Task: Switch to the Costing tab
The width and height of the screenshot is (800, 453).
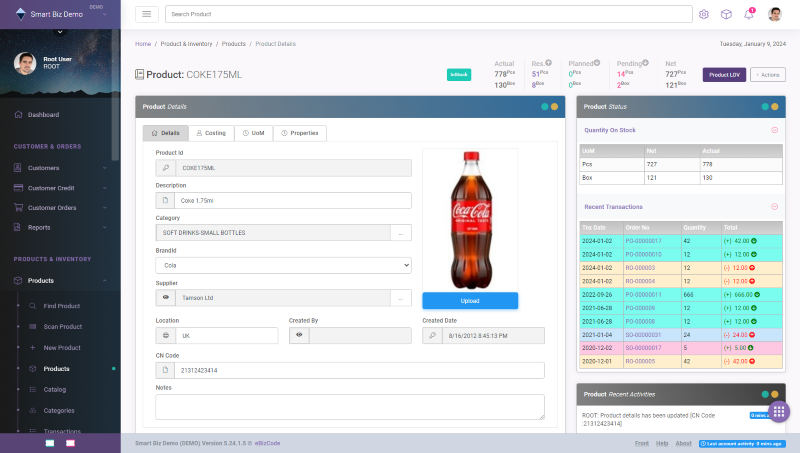Action: point(211,133)
